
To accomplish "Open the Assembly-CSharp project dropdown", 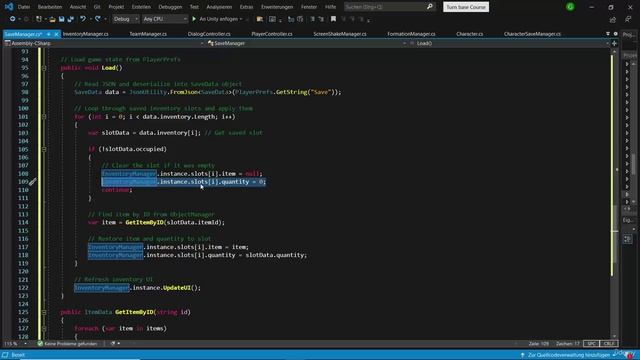I will 104,43.
